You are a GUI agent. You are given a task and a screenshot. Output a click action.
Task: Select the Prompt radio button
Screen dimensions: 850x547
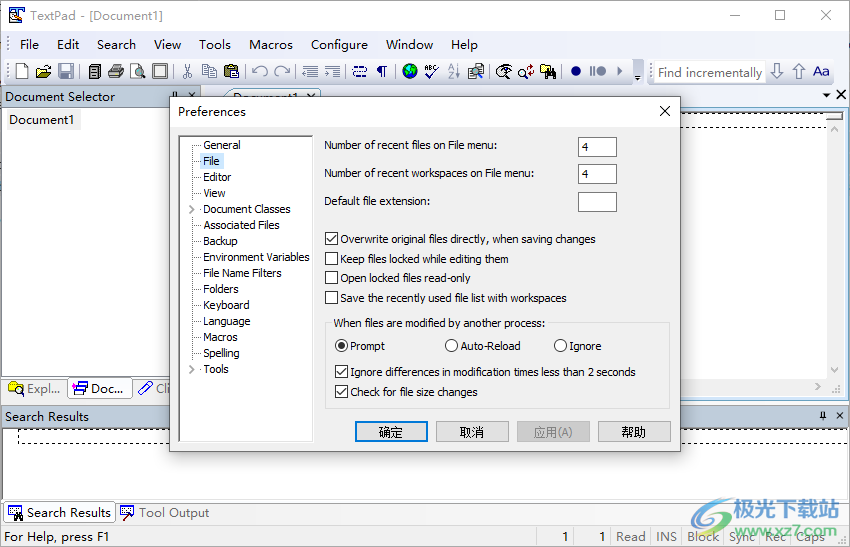coord(341,345)
